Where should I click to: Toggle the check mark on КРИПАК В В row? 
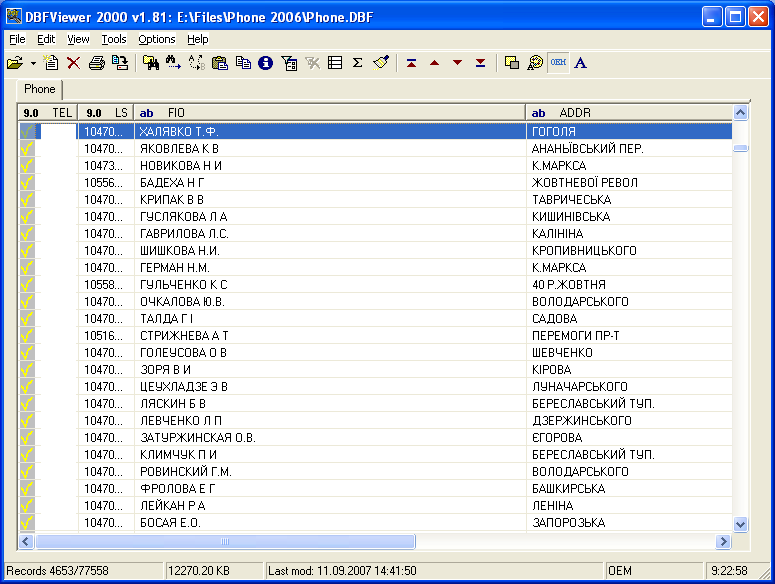tap(27, 200)
